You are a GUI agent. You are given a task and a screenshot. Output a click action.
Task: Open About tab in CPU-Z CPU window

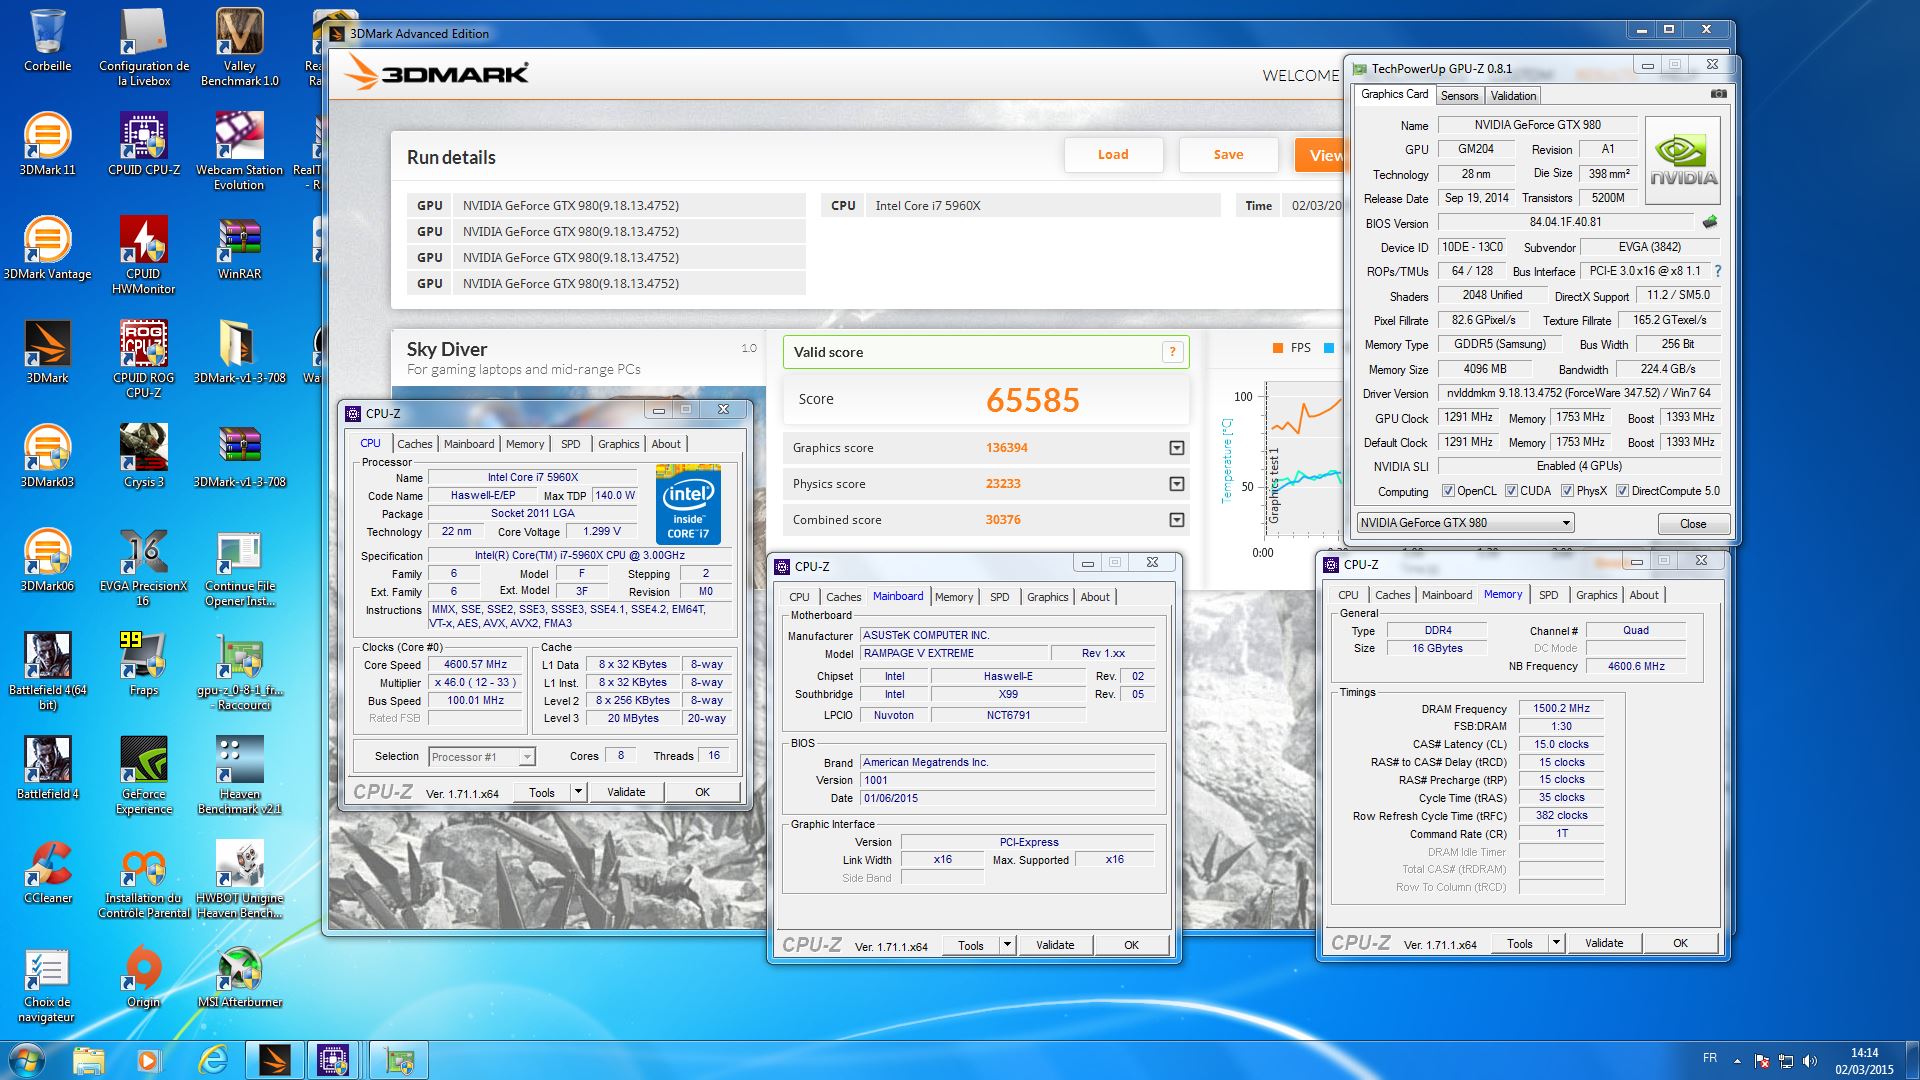(666, 444)
